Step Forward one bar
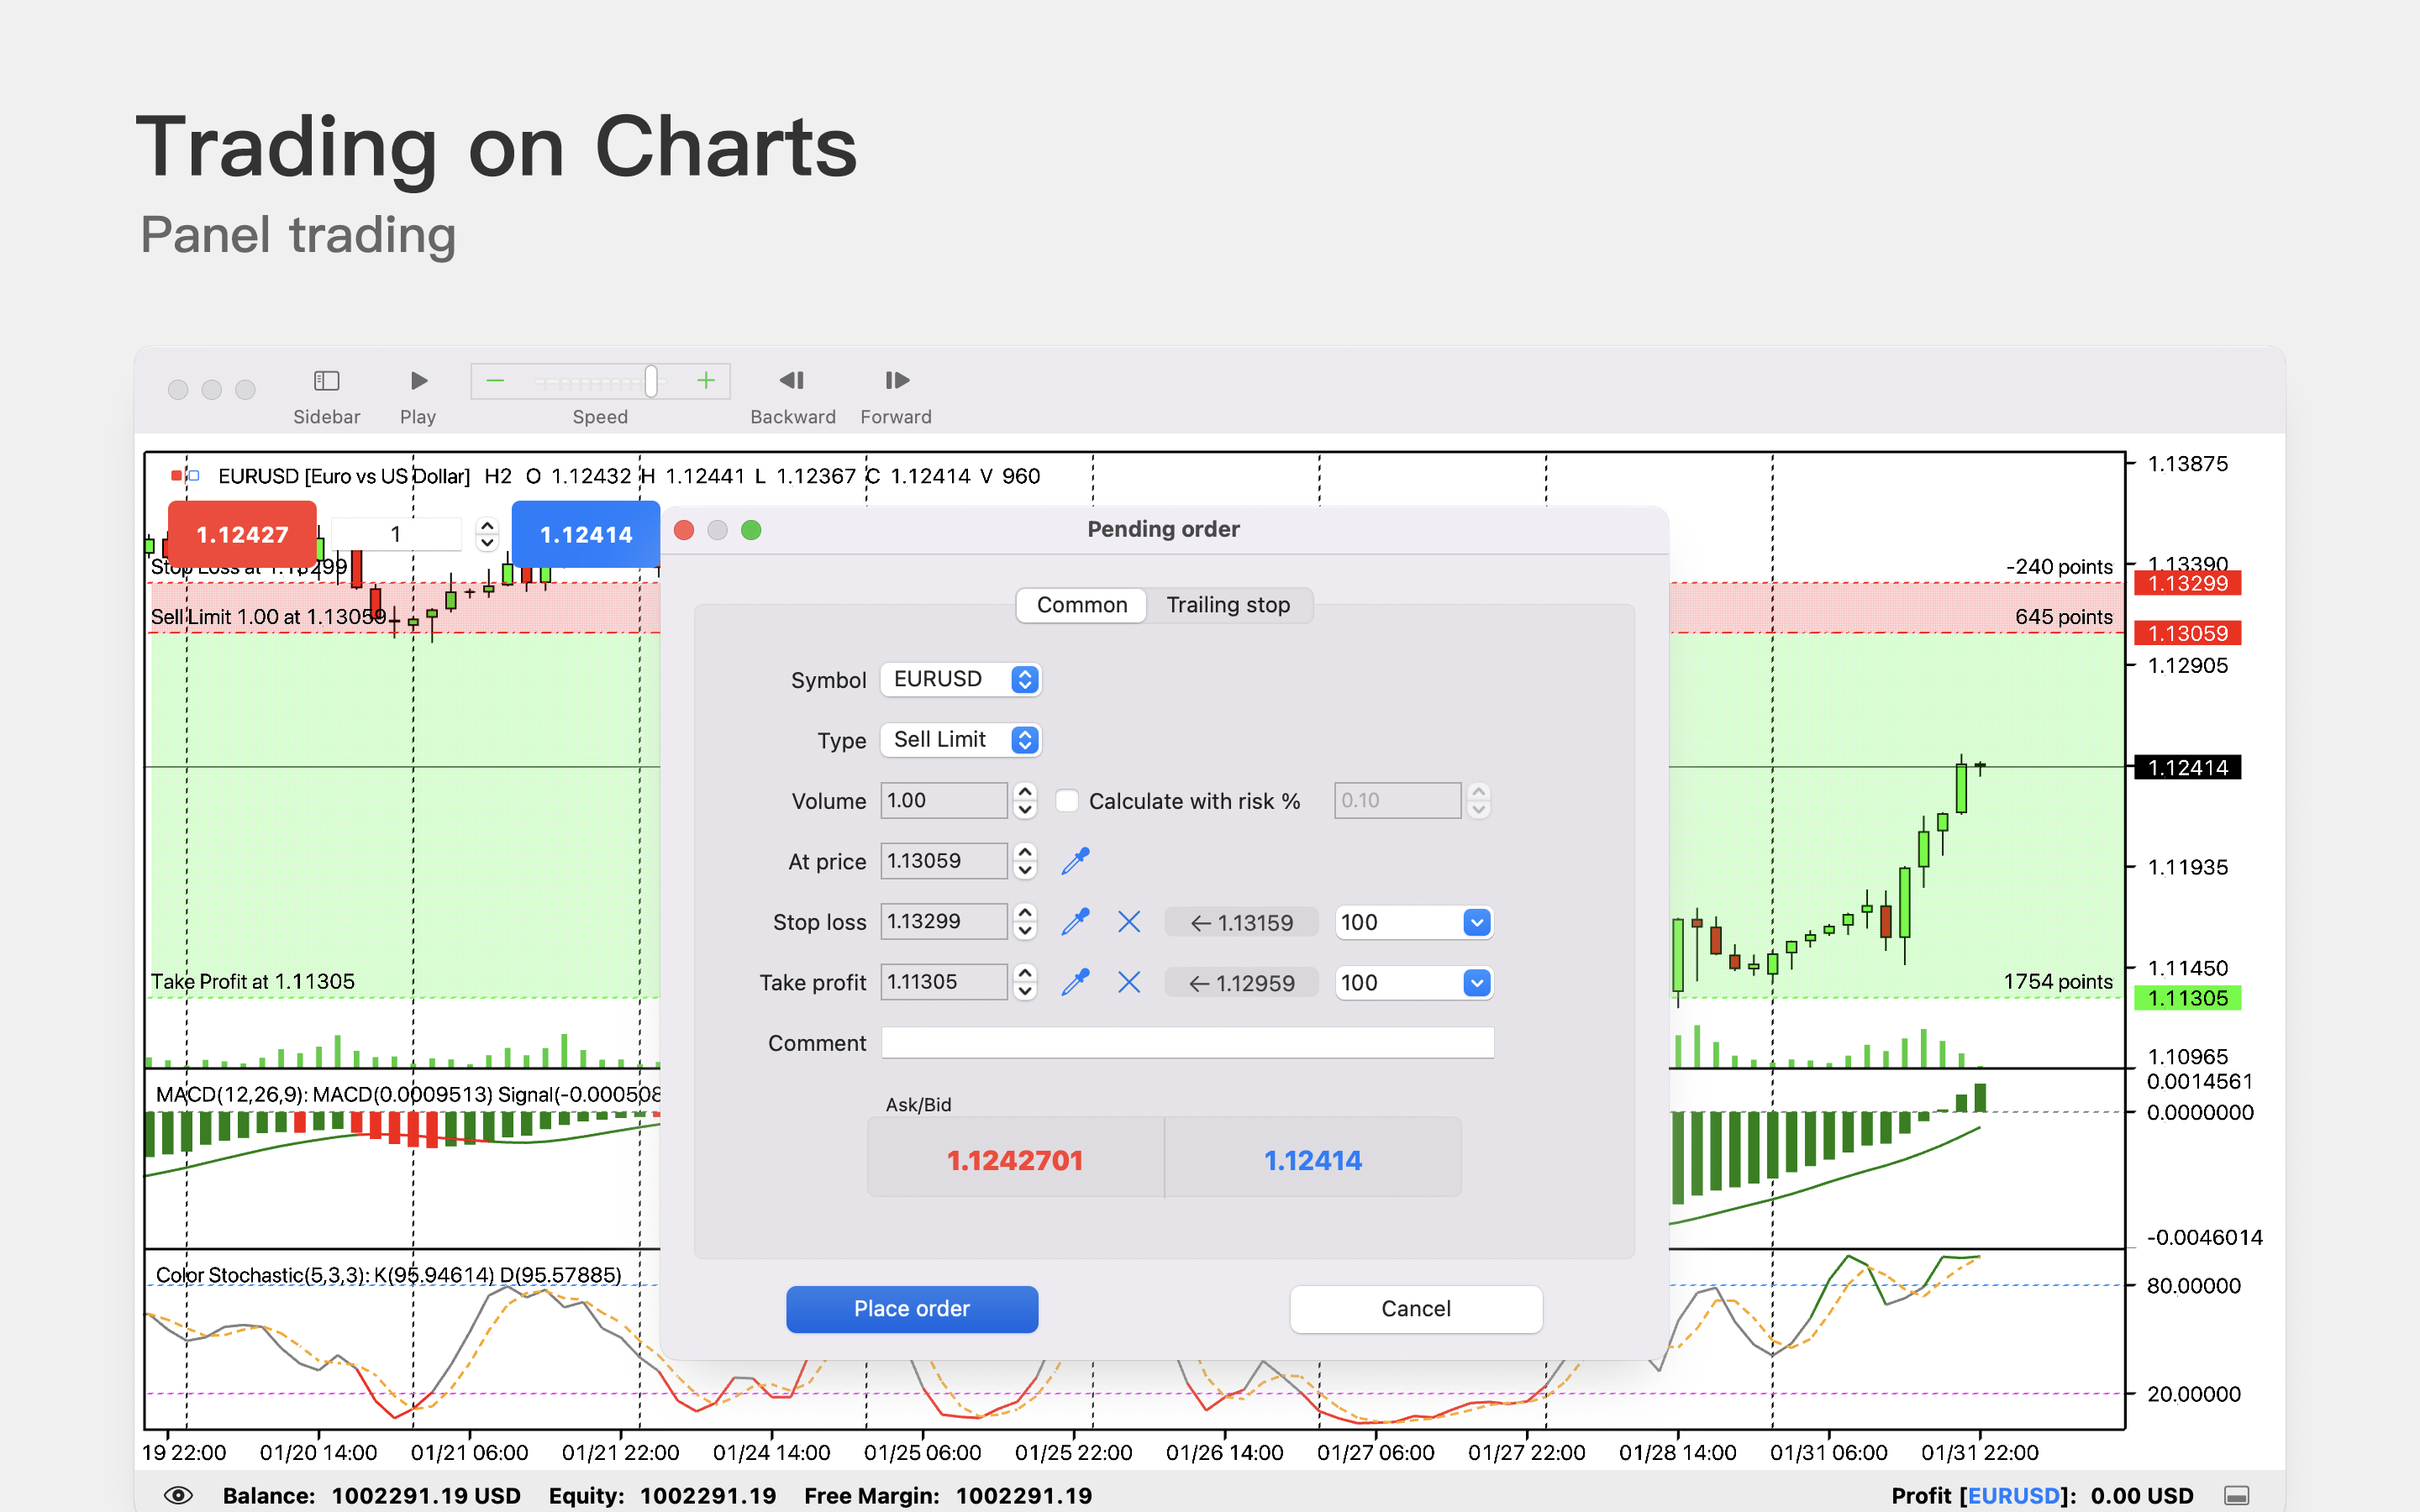 pyautogui.click(x=897, y=381)
